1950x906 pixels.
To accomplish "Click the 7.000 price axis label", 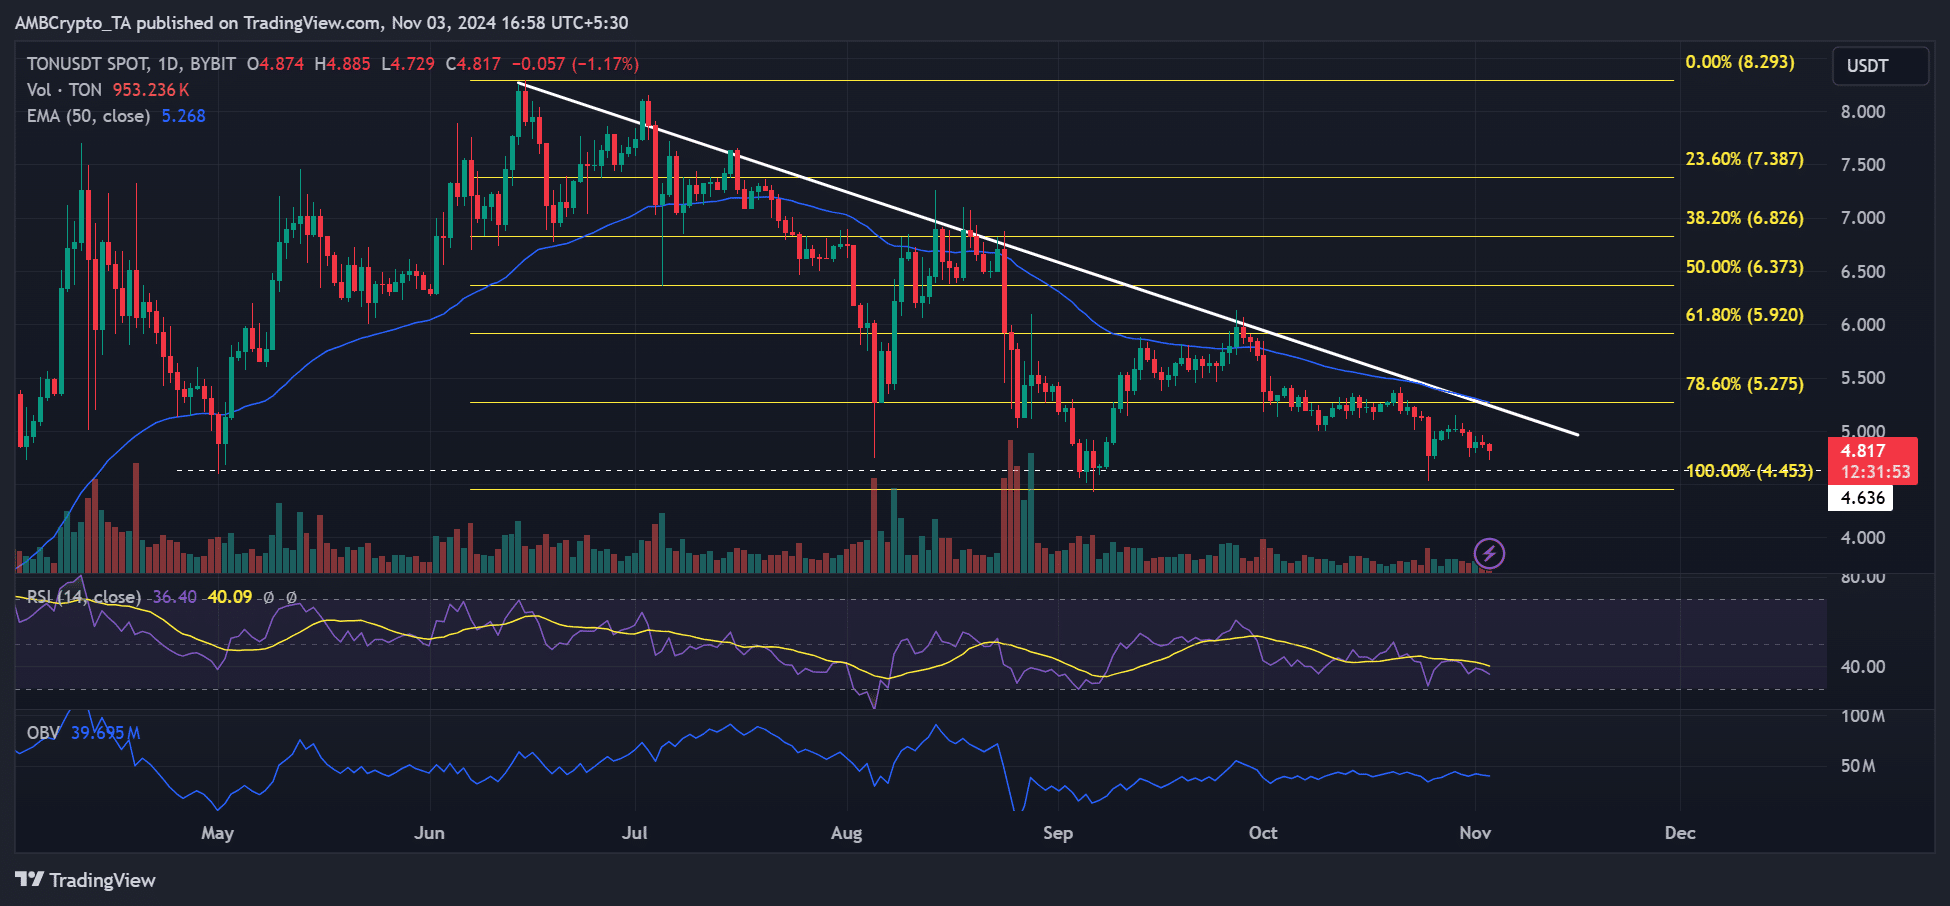I will [x=1863, y=218].
